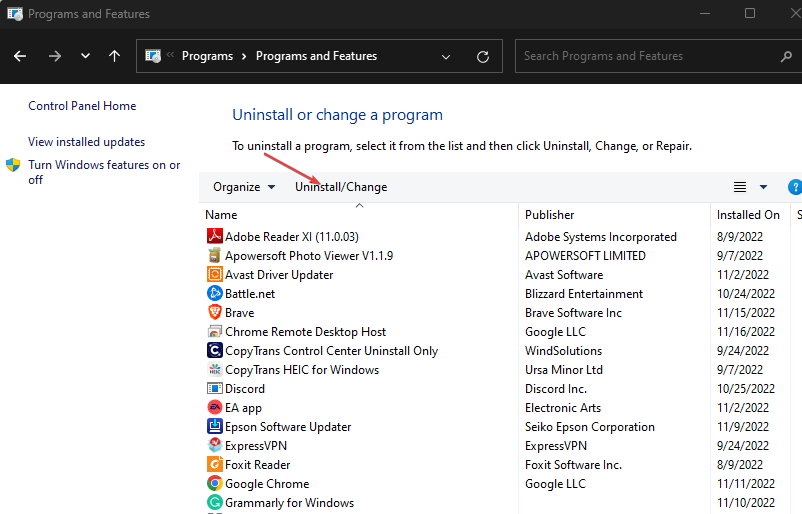Click the search magnifier icon

coord(786,56)
